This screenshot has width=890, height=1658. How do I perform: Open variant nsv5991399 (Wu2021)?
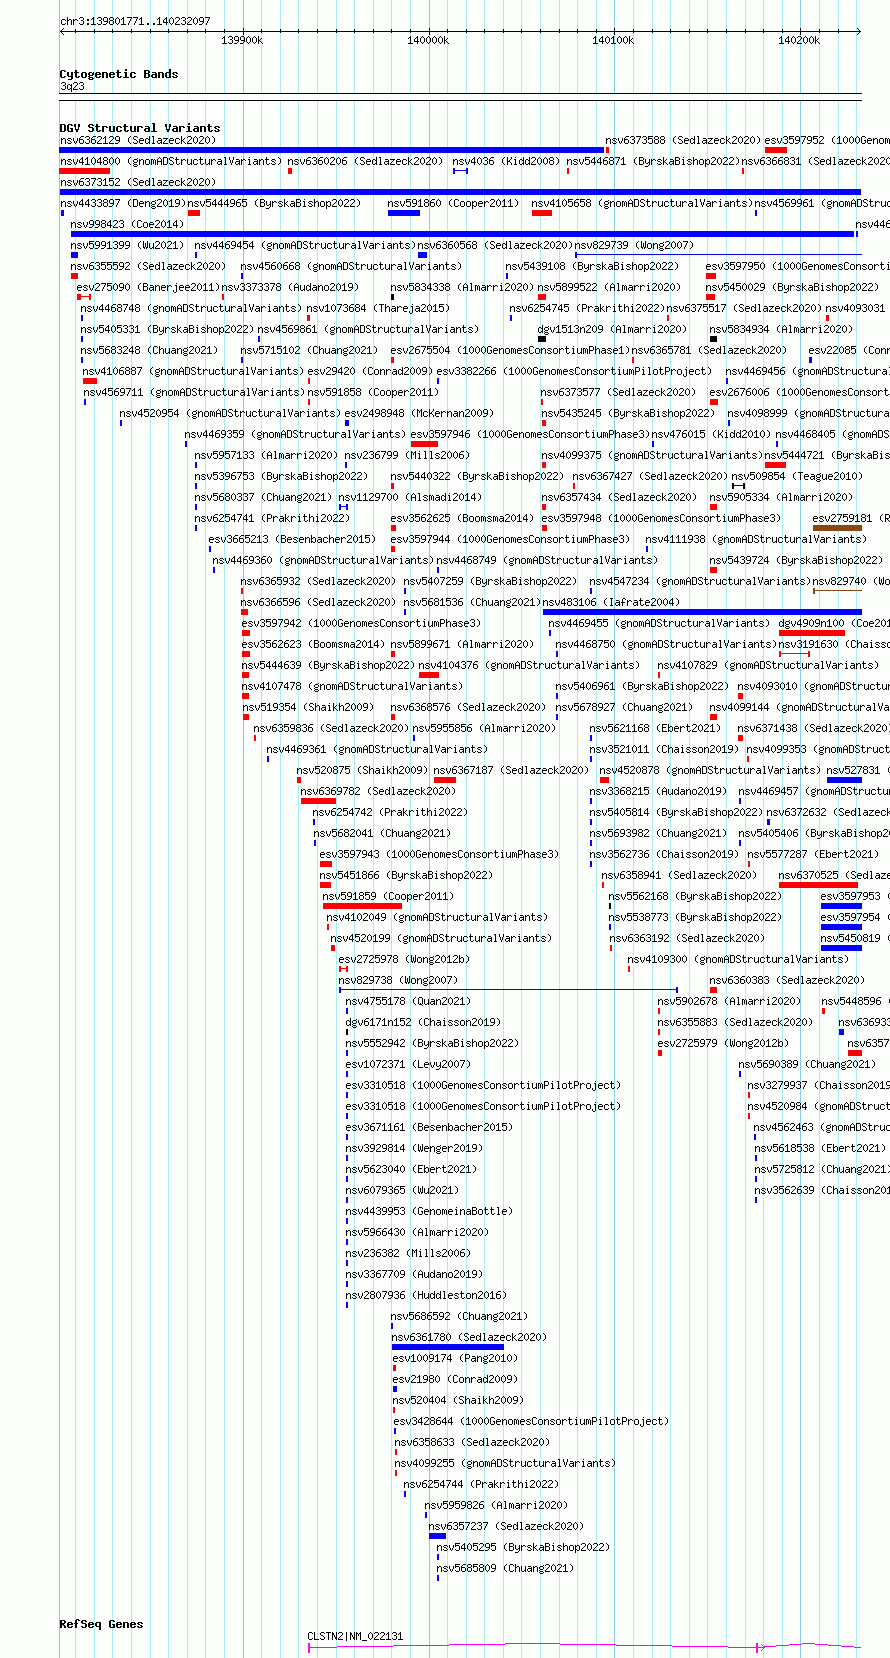tap(127, 245)
